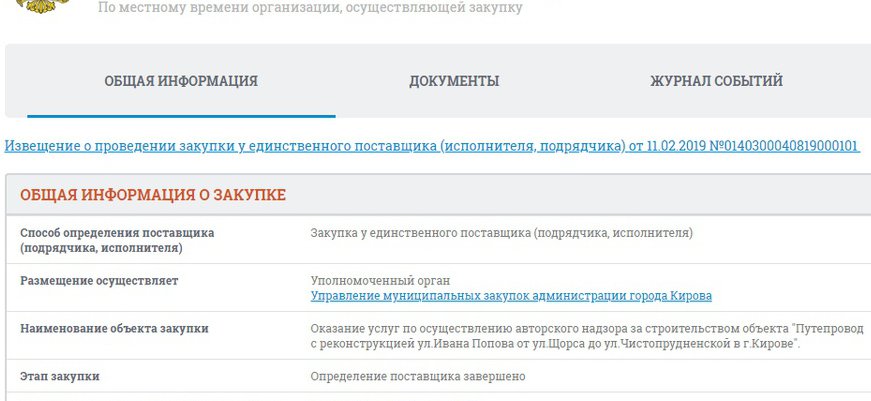Viewport: 871px width, 401px height.
Task: Click the (подрядчика, исполнителя) label line
Action: (x=100, y=248)
